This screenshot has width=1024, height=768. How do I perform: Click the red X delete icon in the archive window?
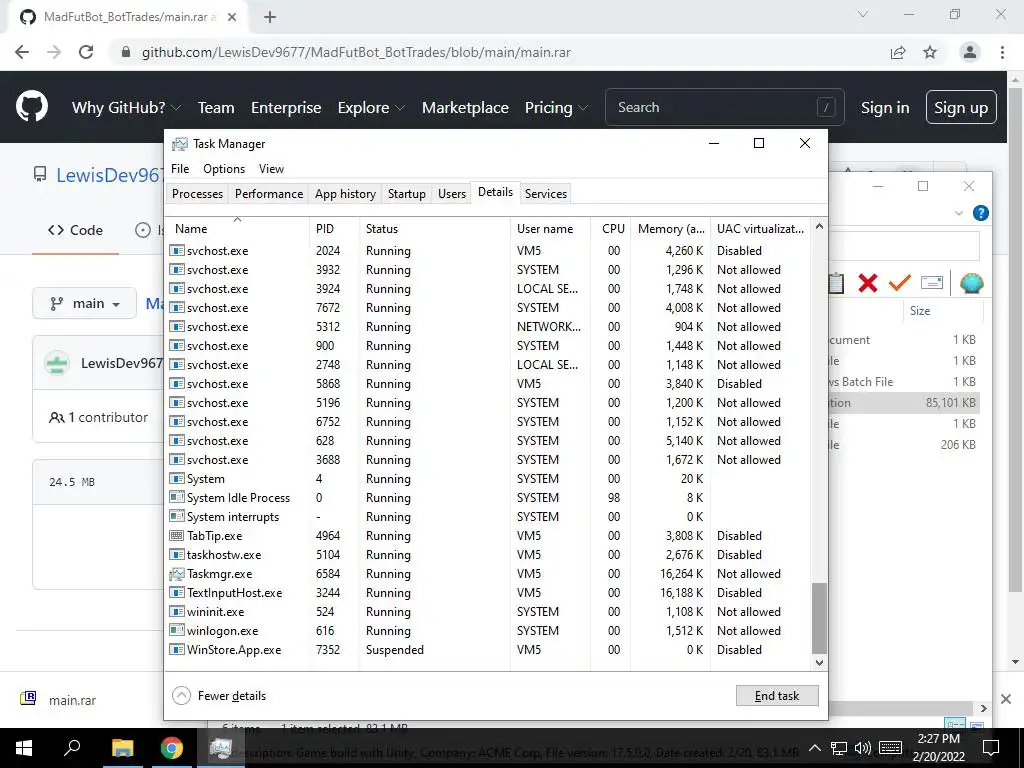point(867,283)
